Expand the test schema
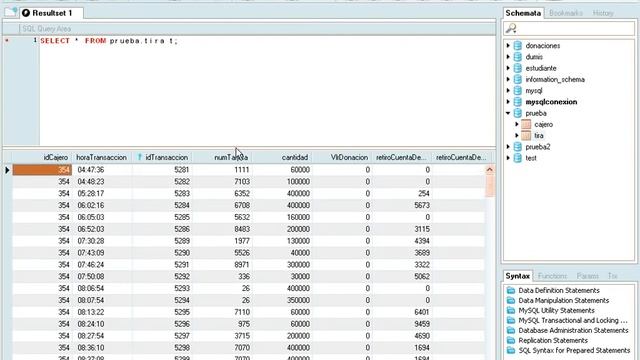This screenshot has width=640, height=360. [508, 158]
